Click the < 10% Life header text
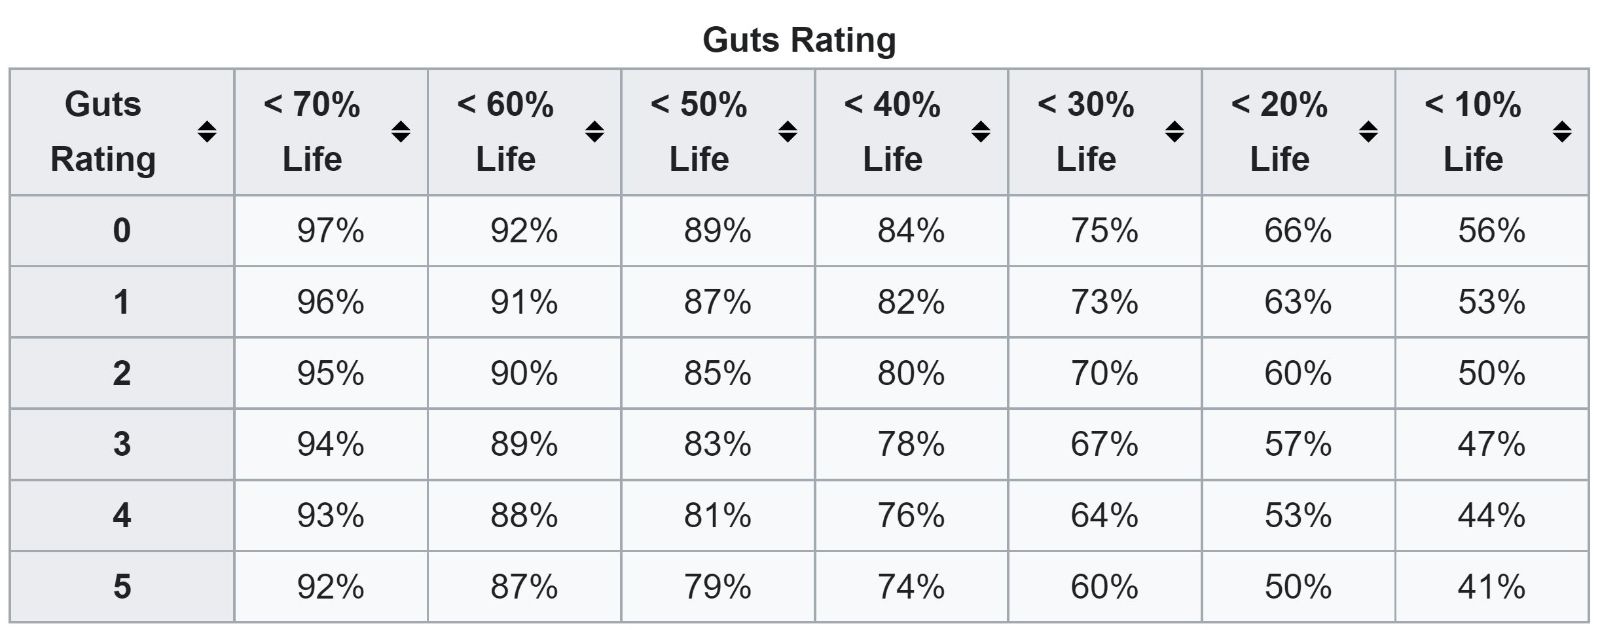 [x=1473, y=132]
